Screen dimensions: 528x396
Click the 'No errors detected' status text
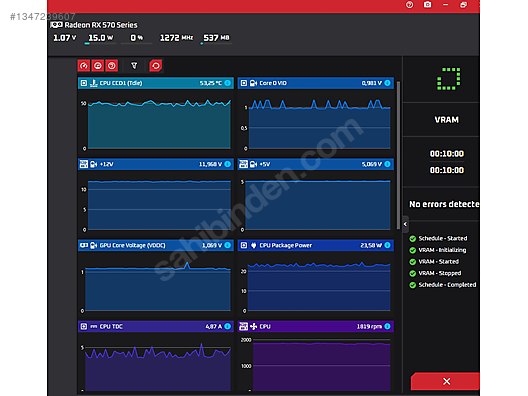point(444,204)
